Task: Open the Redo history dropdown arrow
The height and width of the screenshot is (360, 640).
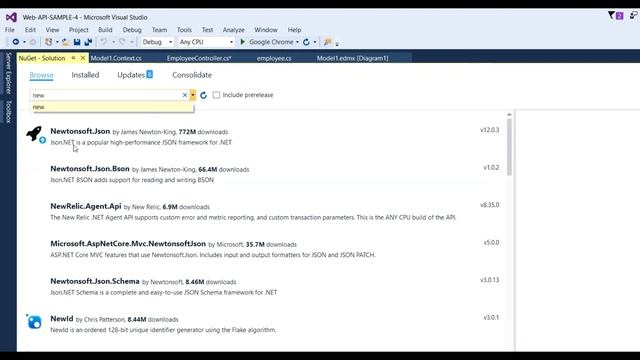Action: coord(131,42)
